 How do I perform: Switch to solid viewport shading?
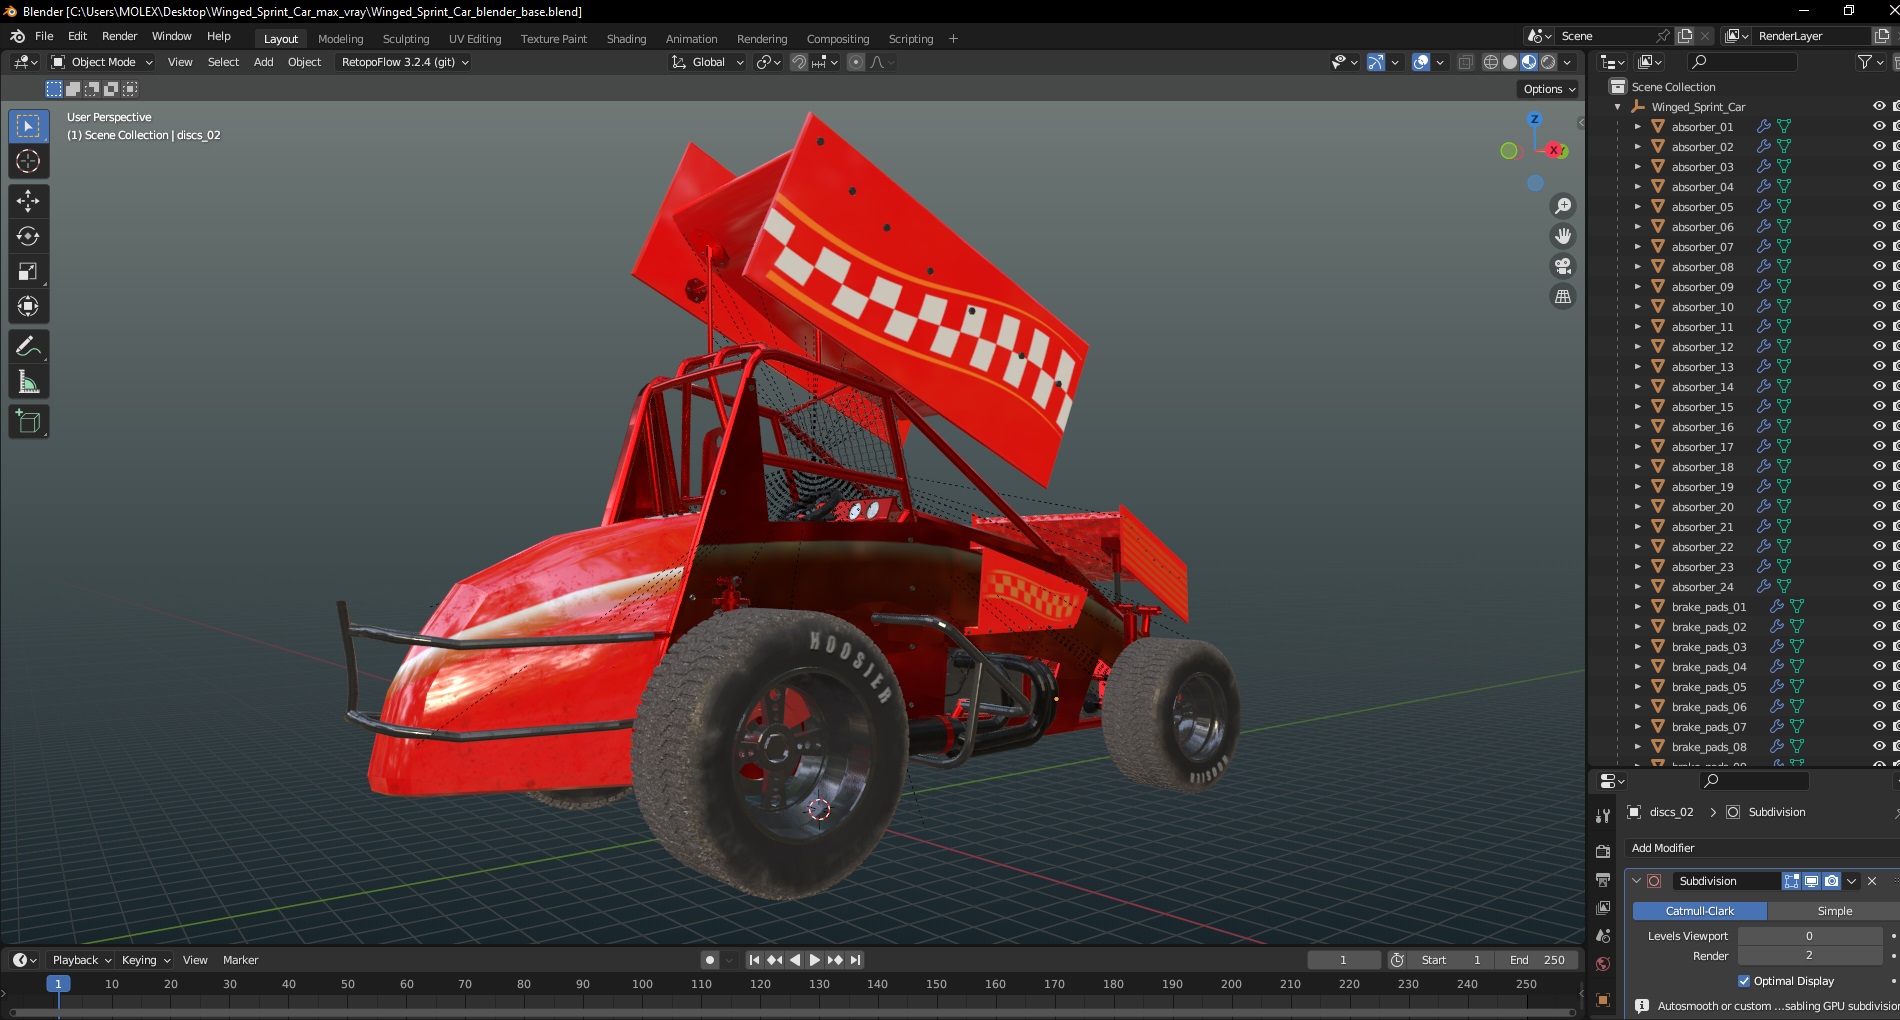[1510, 62]
